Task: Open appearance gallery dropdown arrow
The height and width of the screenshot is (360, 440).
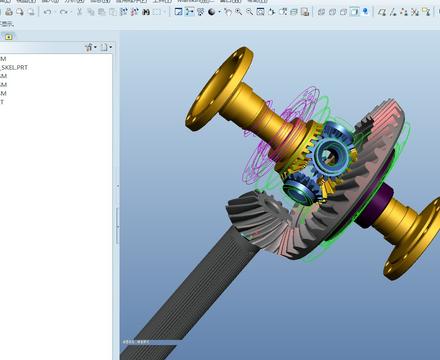Action: (x=219, y=12)
